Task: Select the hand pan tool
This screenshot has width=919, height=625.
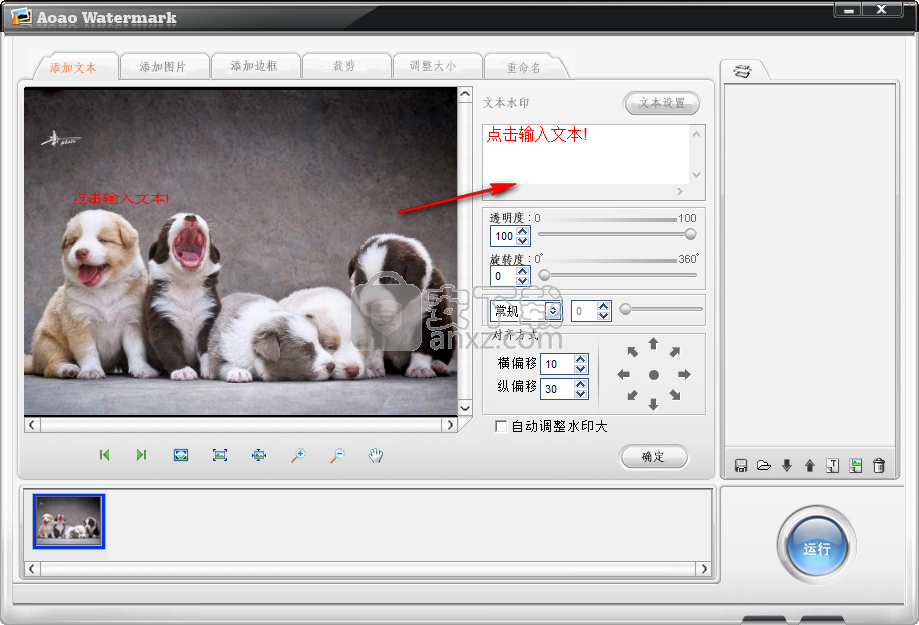Action: [376, 456]
